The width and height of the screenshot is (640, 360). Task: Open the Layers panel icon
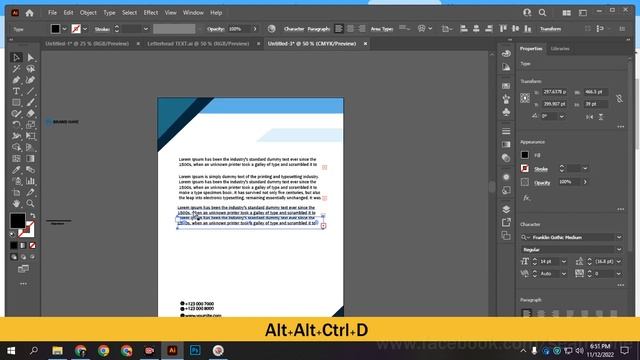tap(506, 209)
